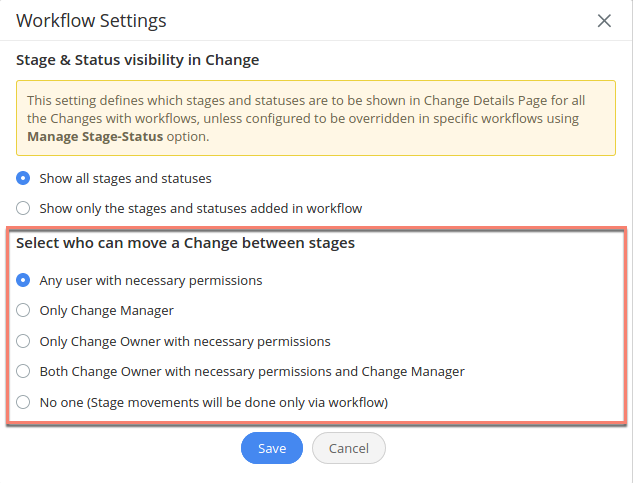Click the 'Select who can move a Change' heading

186,243
